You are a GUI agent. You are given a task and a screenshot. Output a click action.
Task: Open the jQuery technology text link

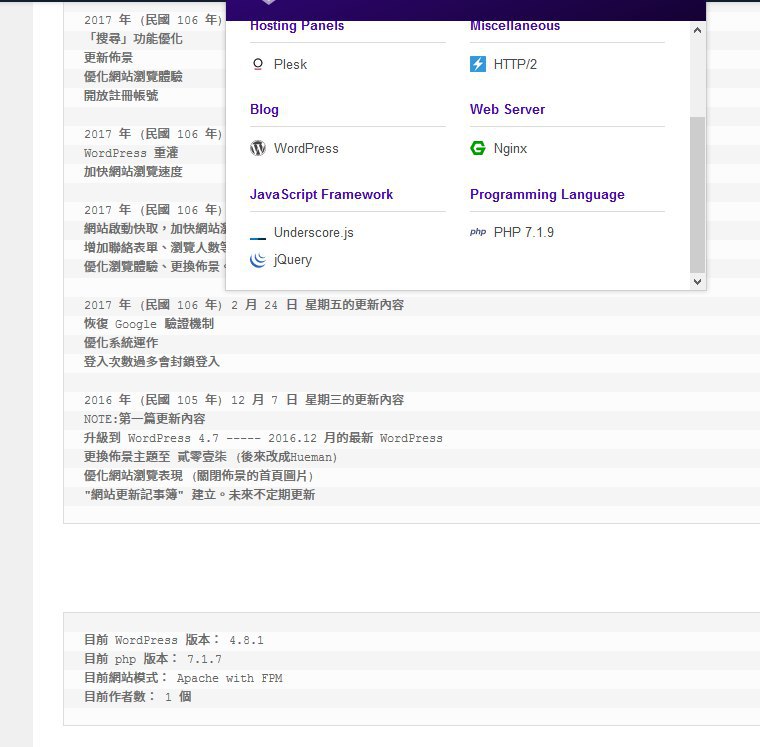click(293, 260)
